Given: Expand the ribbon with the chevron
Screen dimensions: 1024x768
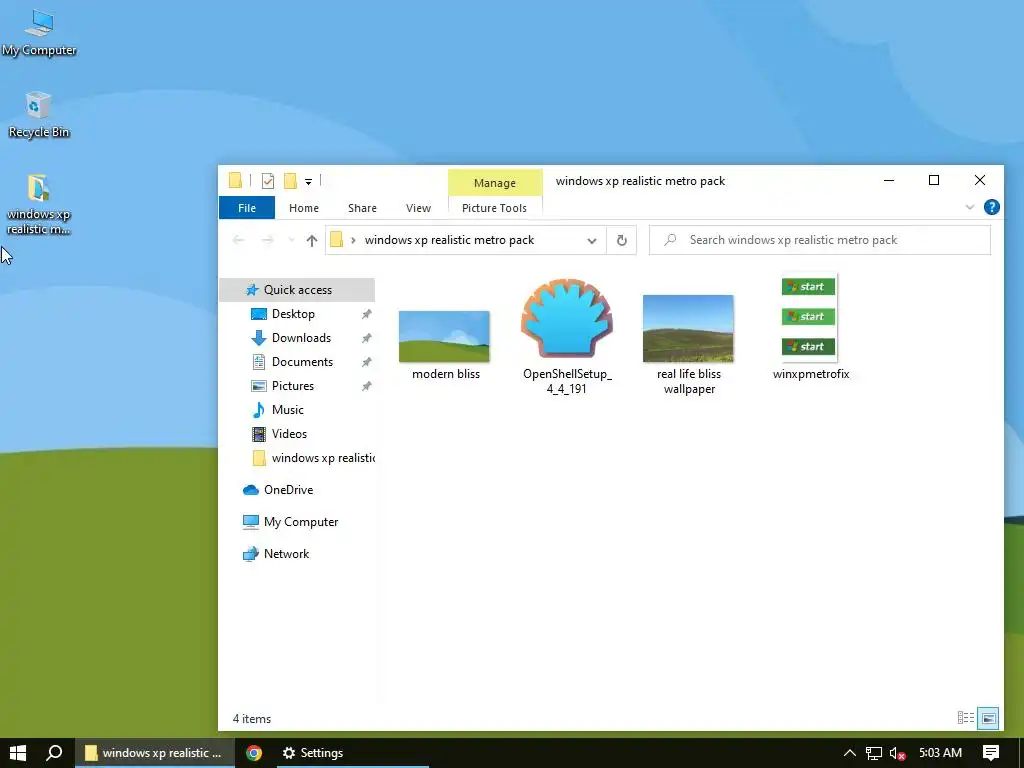Looking at the screenshot, I should [970, 208].
